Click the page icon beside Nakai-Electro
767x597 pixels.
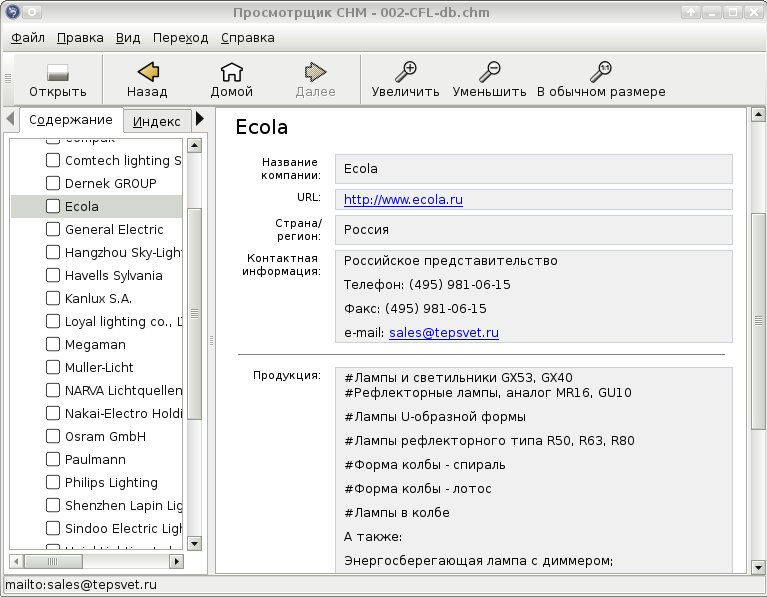[x=53, y=413]
